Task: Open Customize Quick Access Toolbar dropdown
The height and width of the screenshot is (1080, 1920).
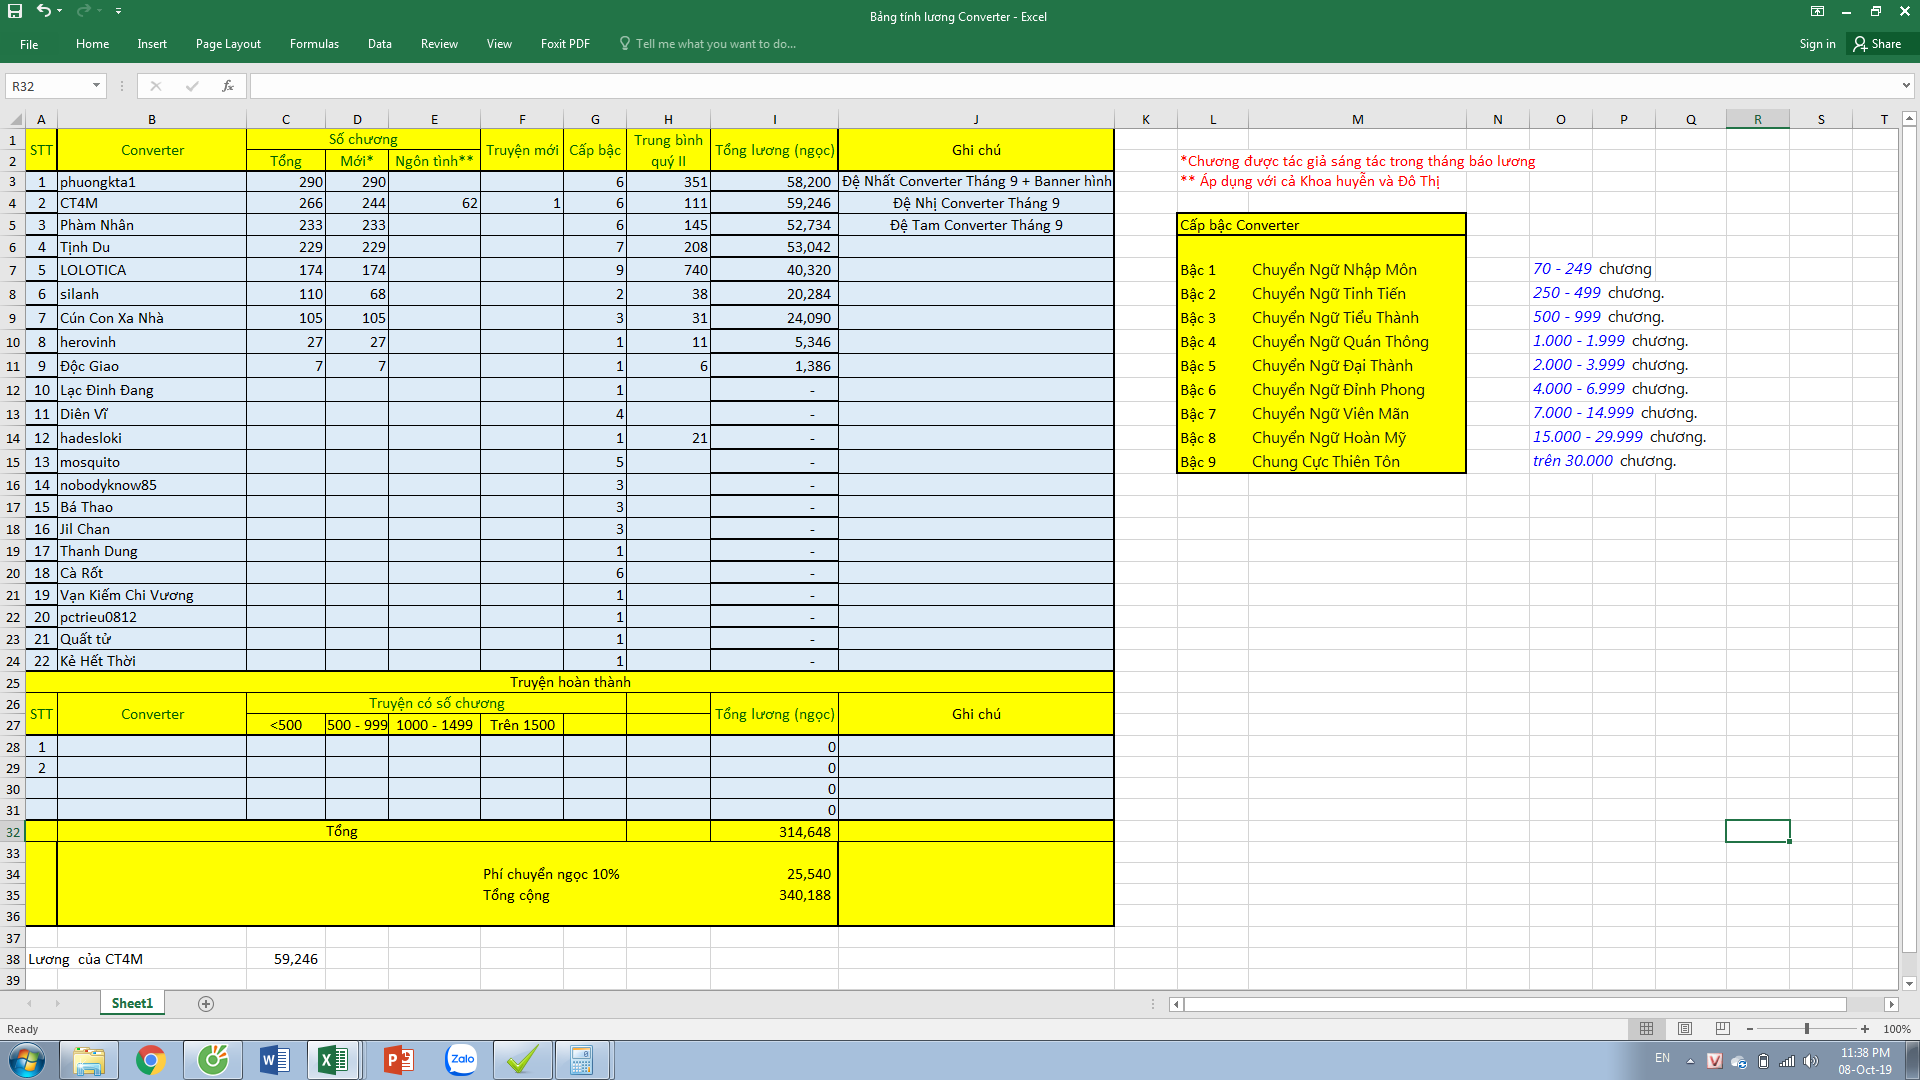Action: (118, 11)
